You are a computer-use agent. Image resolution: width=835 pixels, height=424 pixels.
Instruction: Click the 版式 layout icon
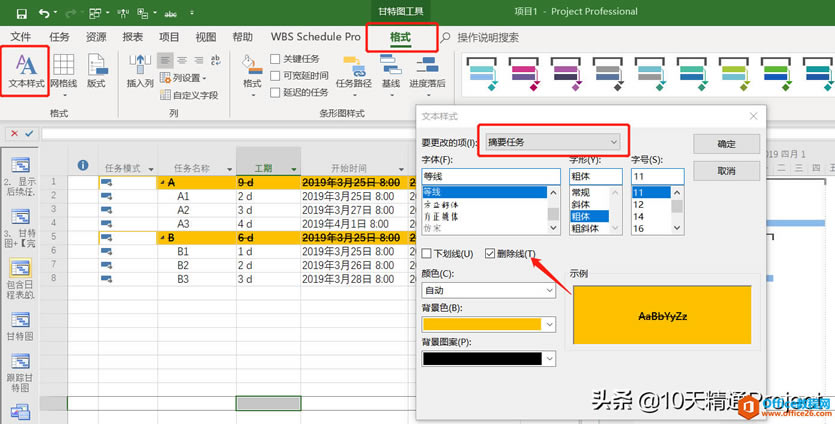pos(96,70)
